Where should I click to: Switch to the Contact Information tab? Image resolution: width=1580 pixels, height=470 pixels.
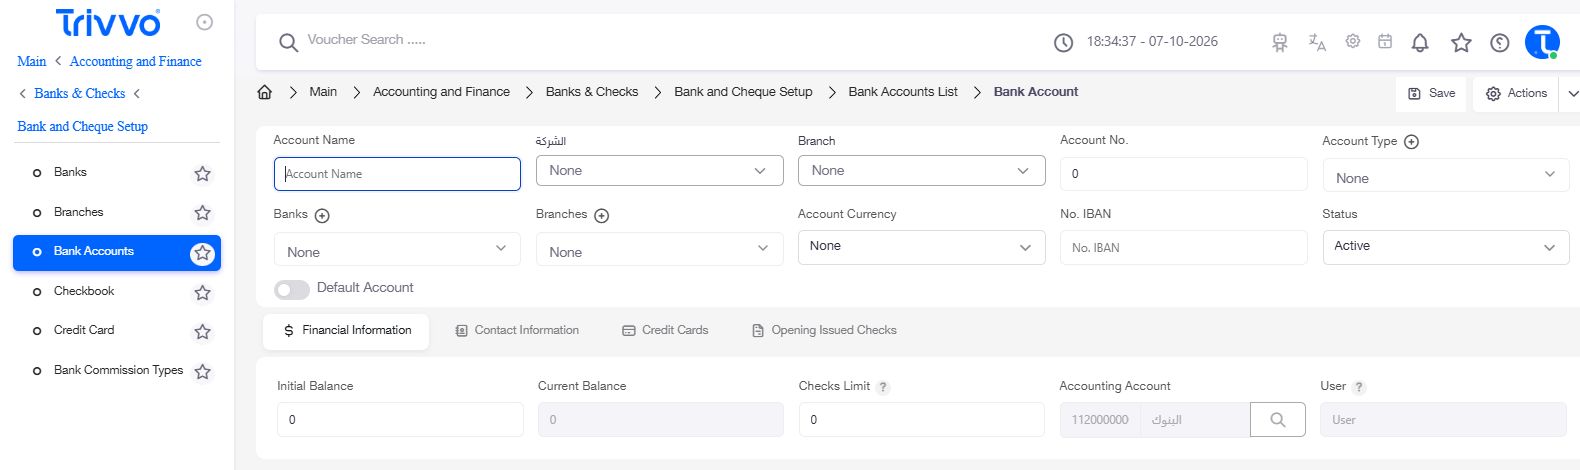tap(517, 331)
